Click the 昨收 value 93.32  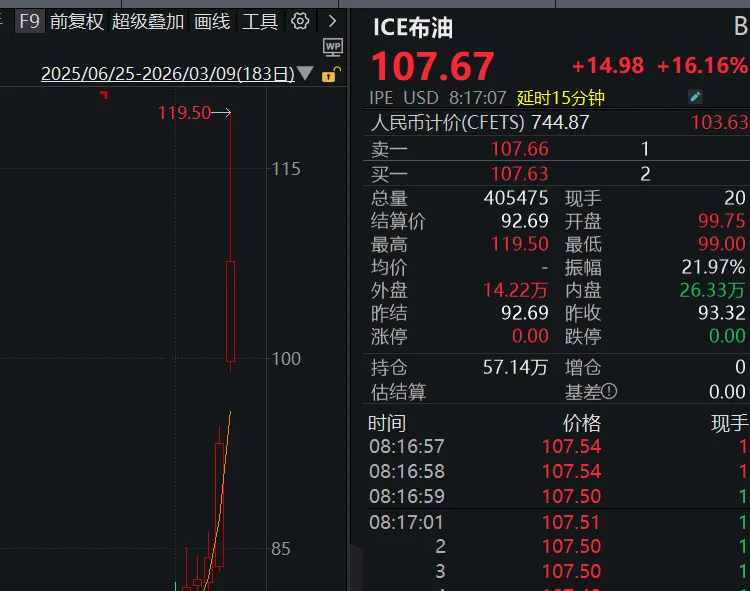[x=721, y=313]
